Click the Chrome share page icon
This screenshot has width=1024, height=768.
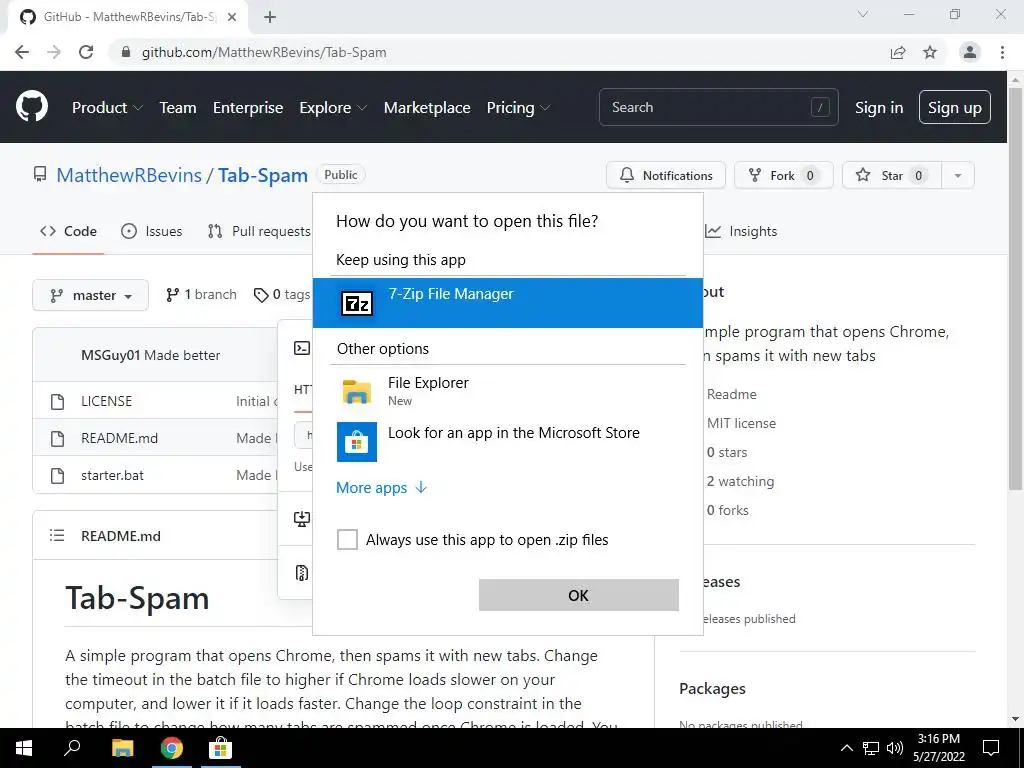pyautogui.click(x=898, y=52)
